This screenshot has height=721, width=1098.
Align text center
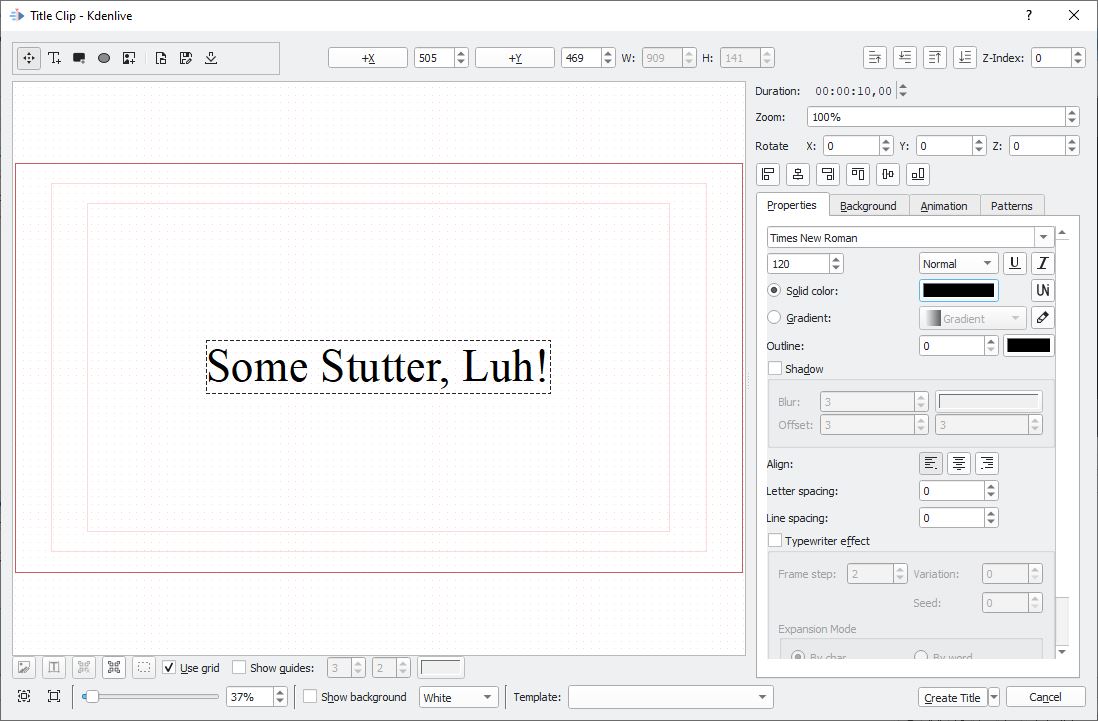pyautogui.click(x=959, y=463)
